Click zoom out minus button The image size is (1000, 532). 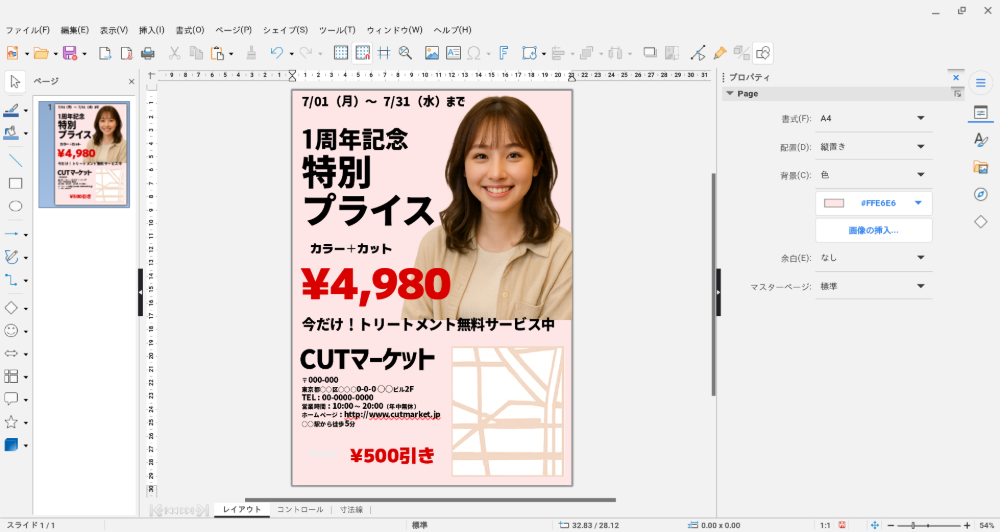891,526
